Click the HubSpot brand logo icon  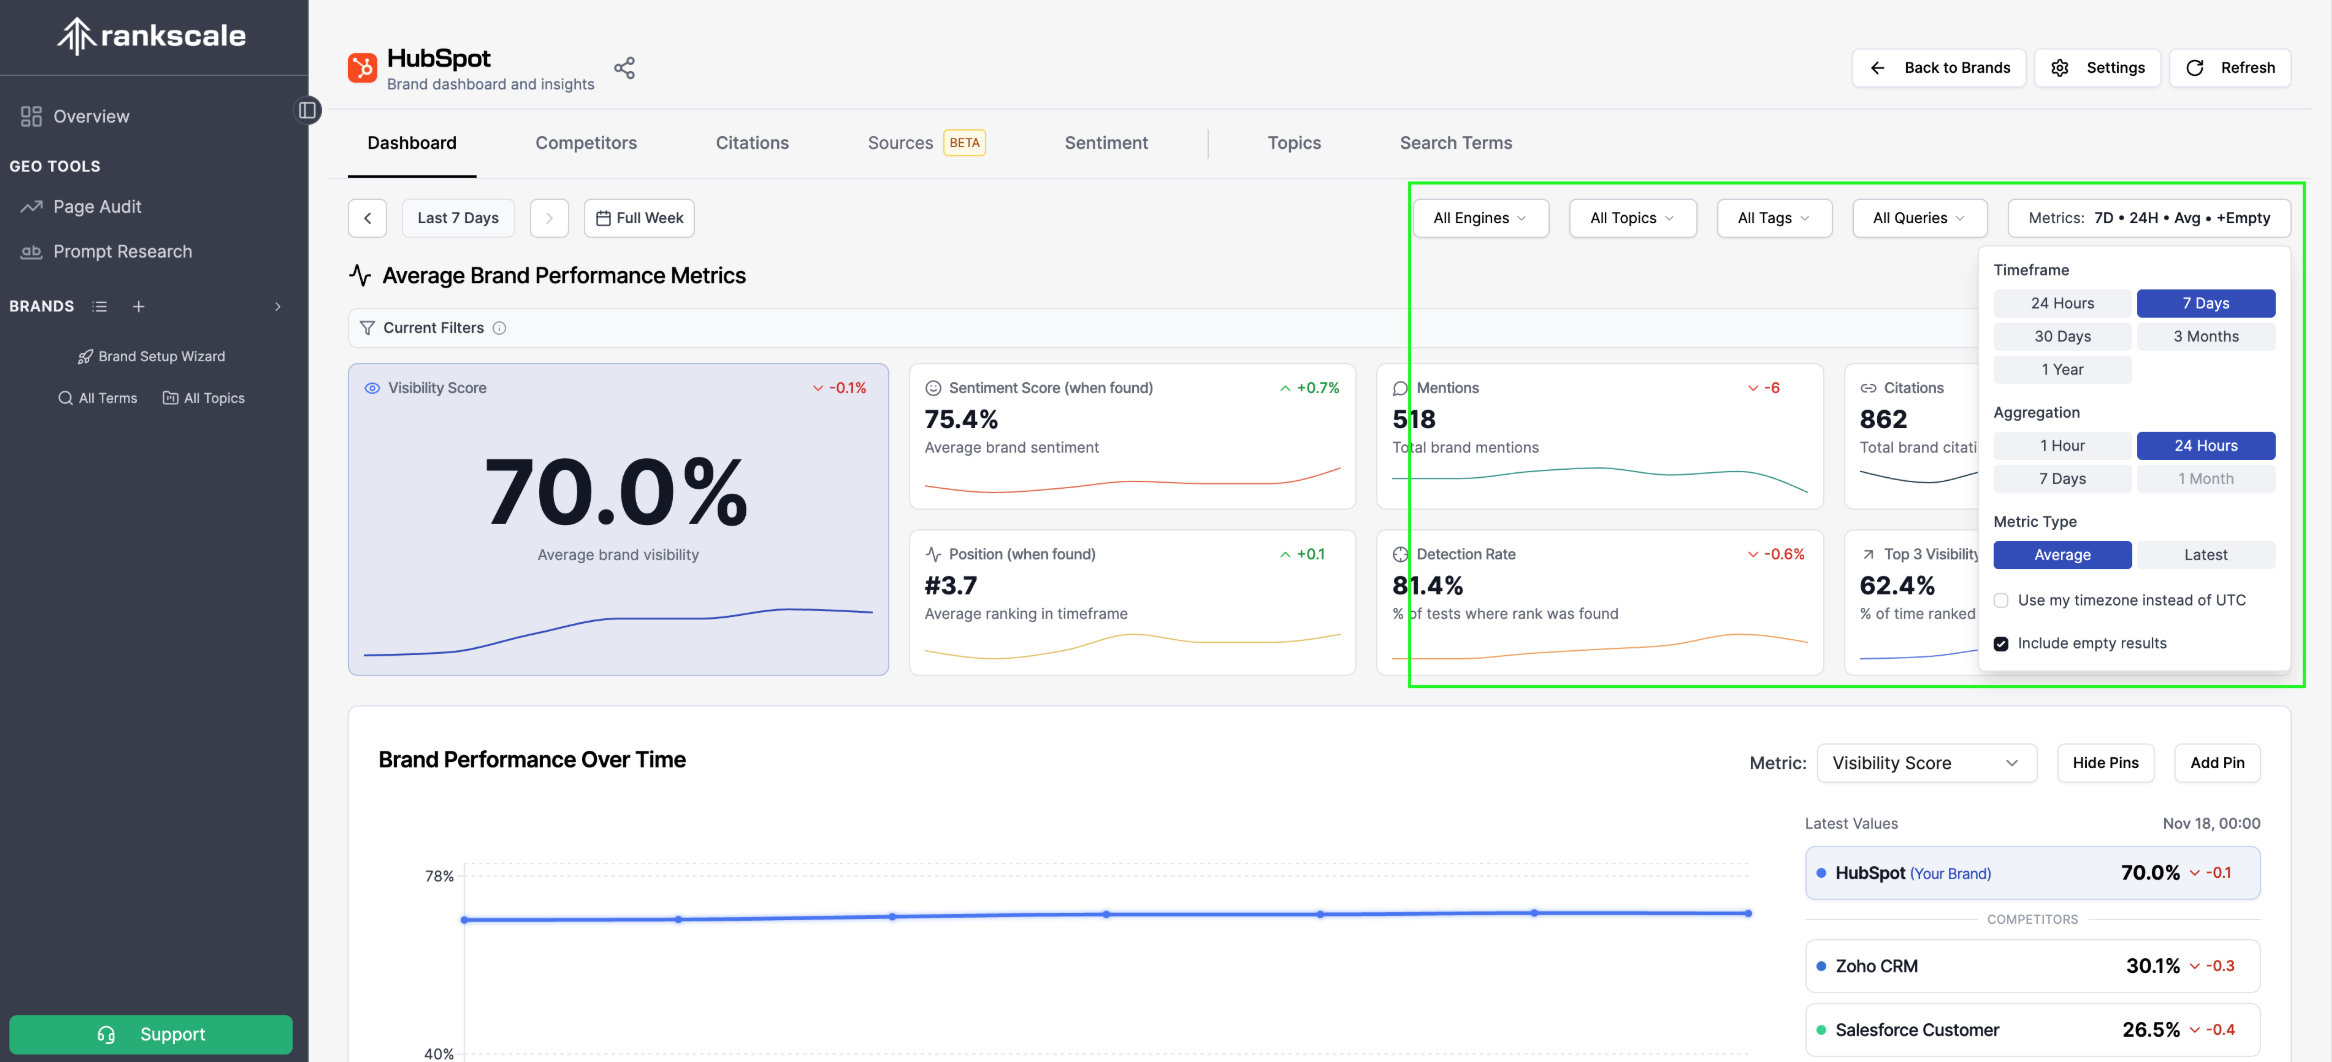click(x=362, y=68)
